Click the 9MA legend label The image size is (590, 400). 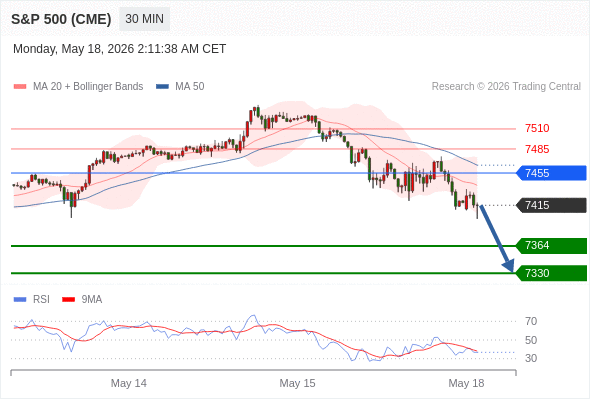[92, 300]
